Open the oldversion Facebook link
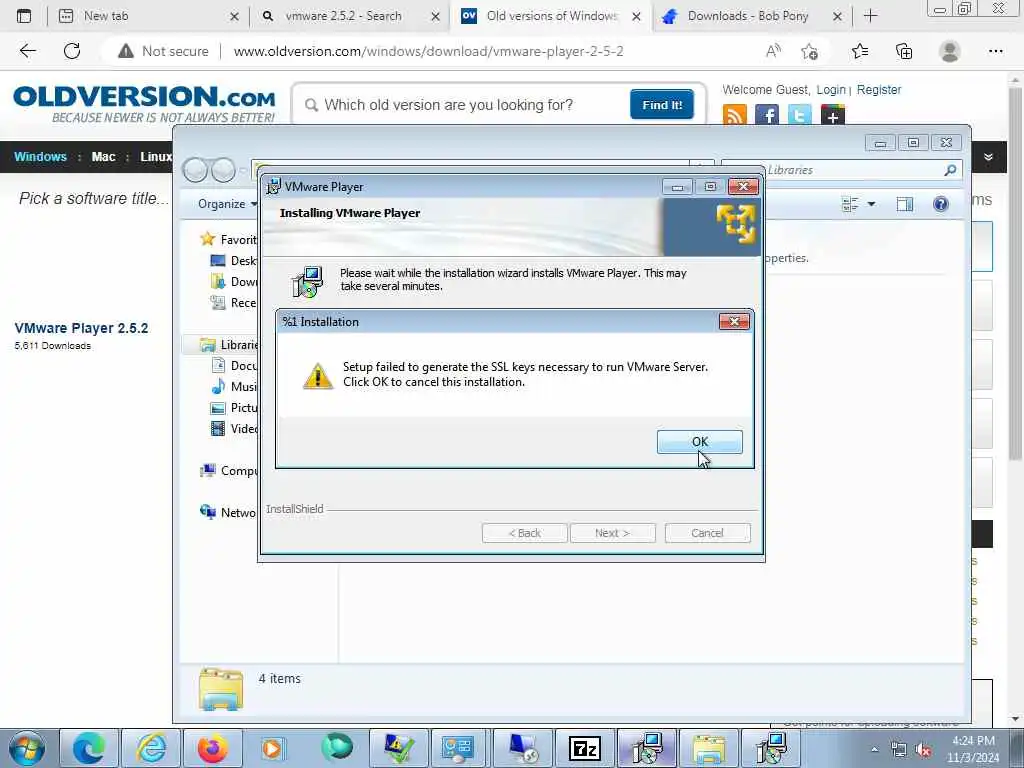1024x768 pixels. pyautogui.click(x=767, y=116)
